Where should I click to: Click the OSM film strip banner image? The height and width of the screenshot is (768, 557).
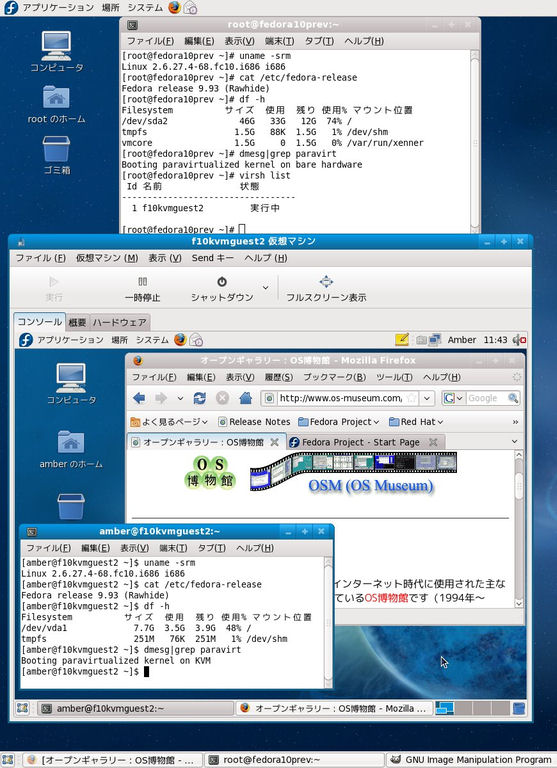coord(353,471)
